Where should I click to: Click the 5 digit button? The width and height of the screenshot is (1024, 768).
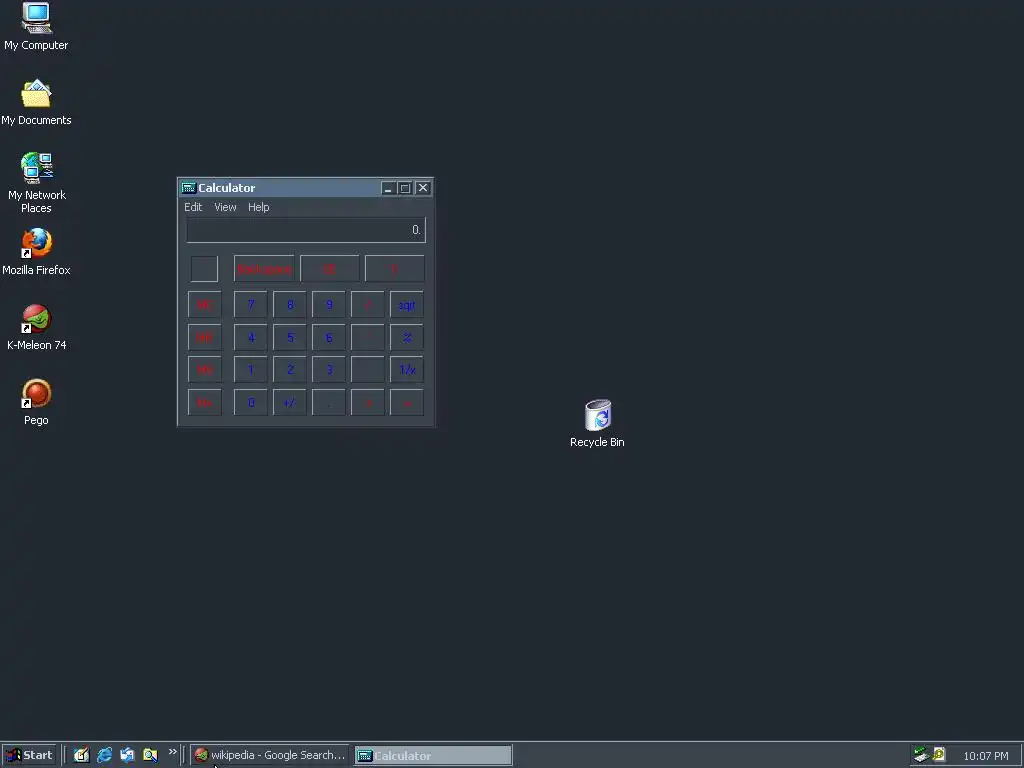(290, 337)
